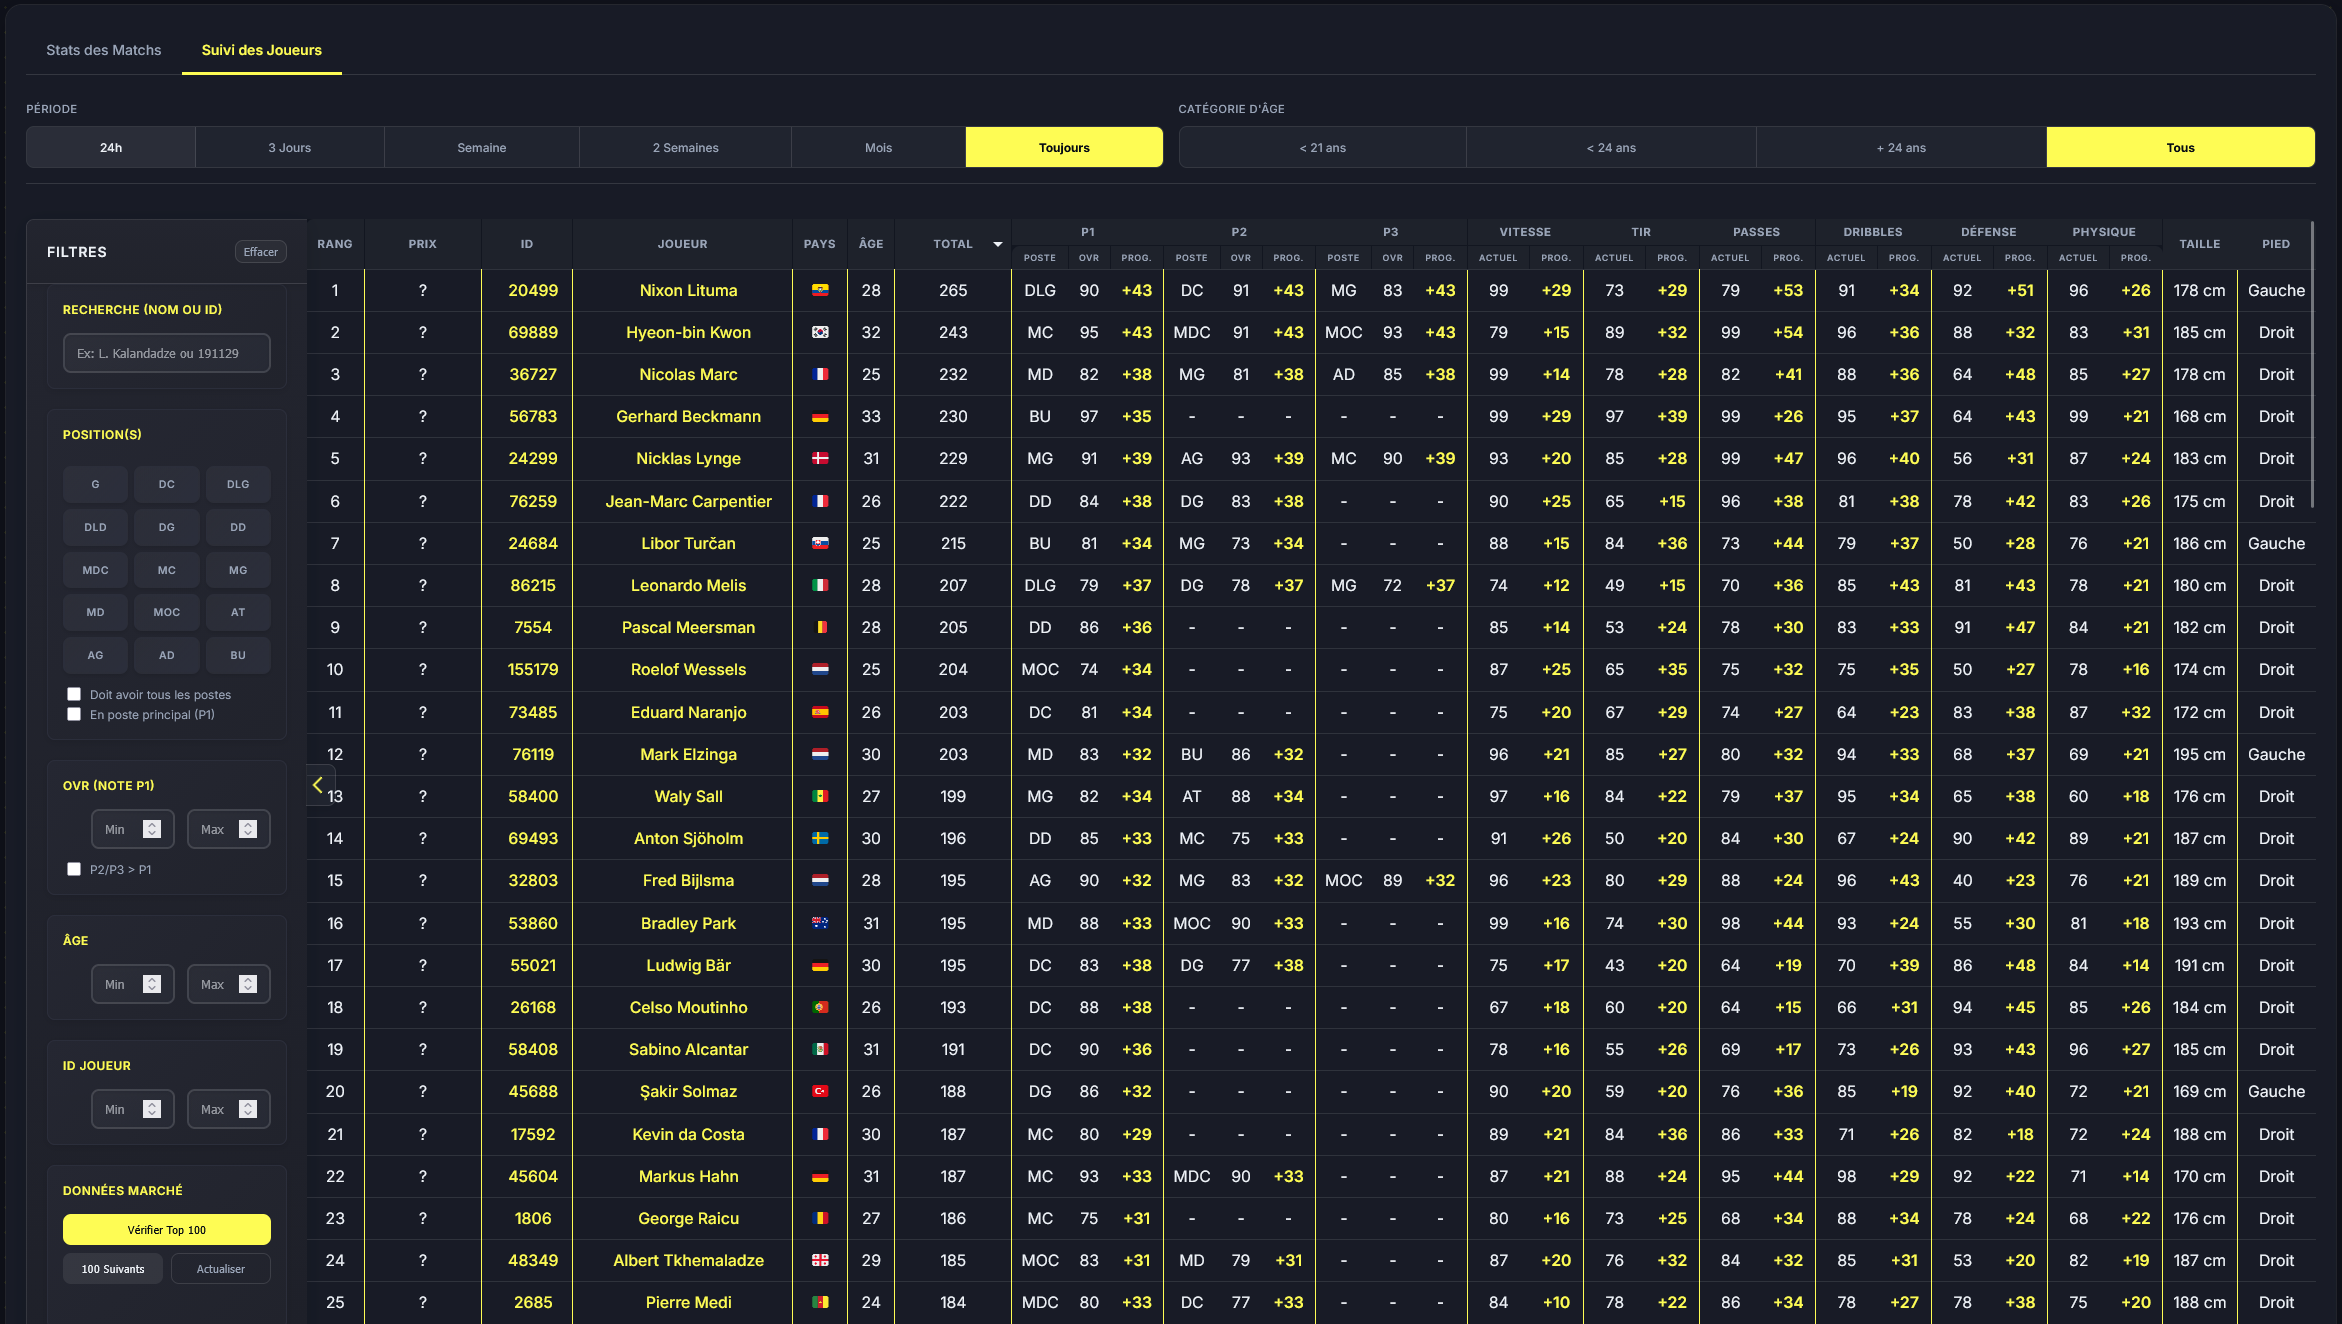Click player name Fred Bijlsma
This screenshot has width=2342, height=1324.
689,880
